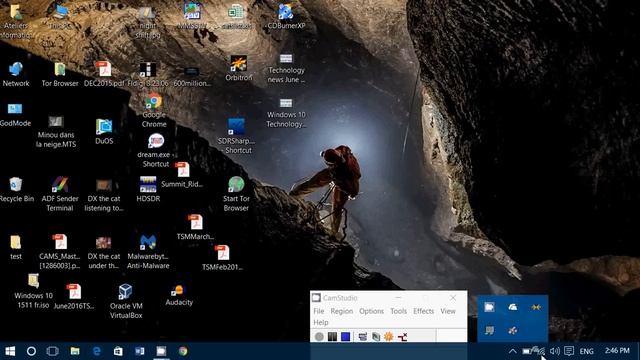Open the Help menu in CamStudio
The height and width of the screenshot is (360, 640).
[321, 322]
